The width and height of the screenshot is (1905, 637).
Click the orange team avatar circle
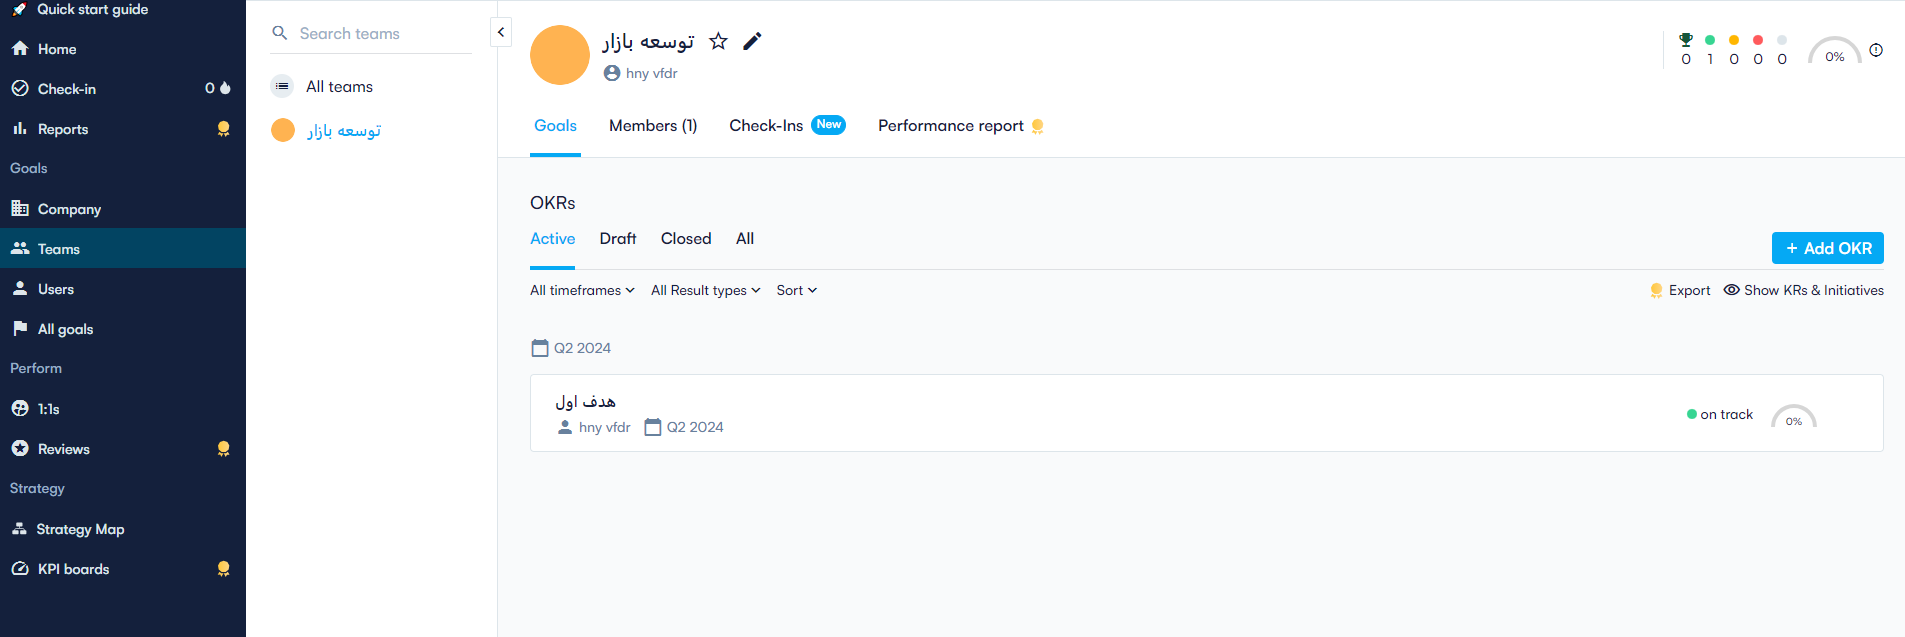pos(560,55)
